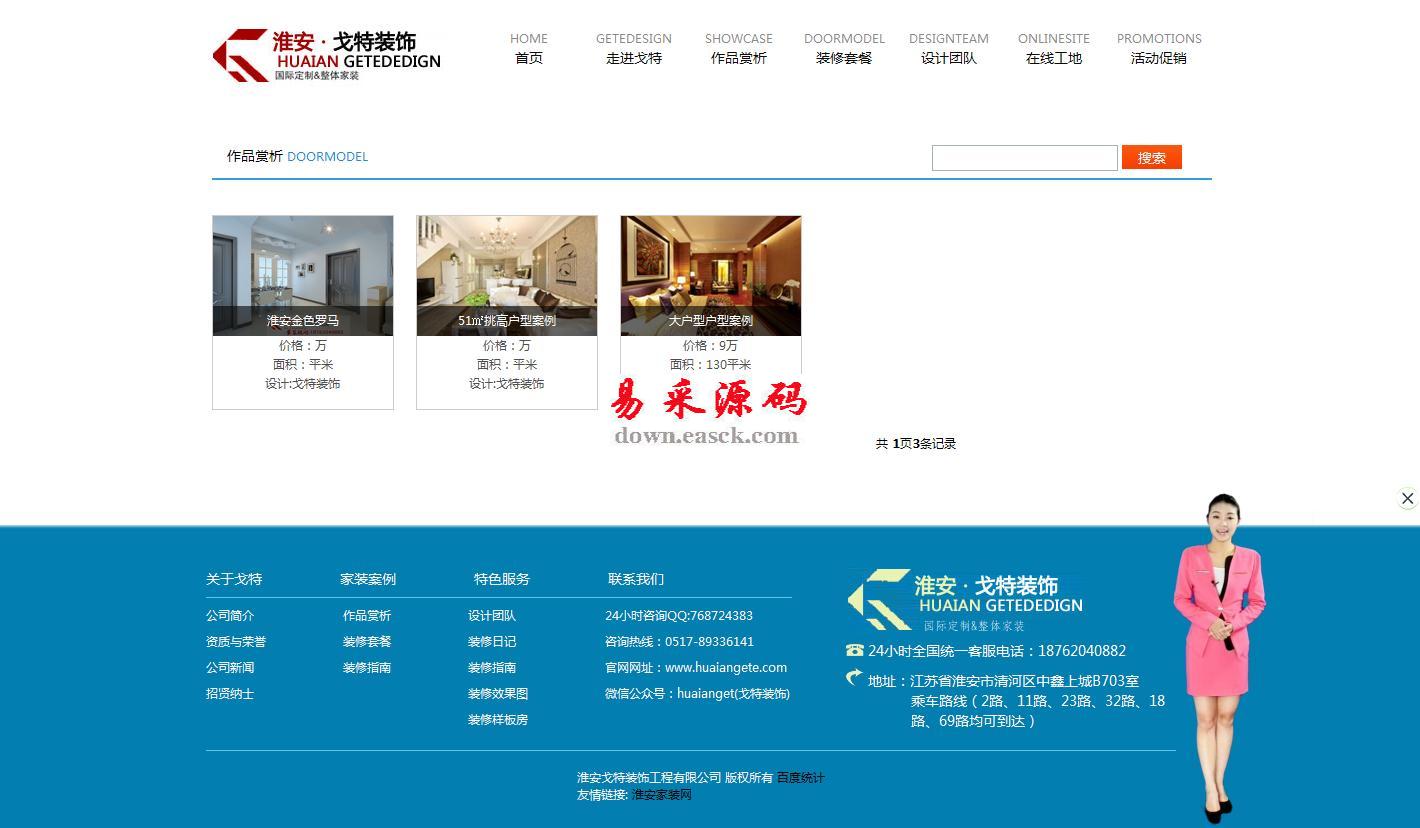Click the arrow icon next to 地址
Viewport: 1420px width, 828px height.
point(854,678)
